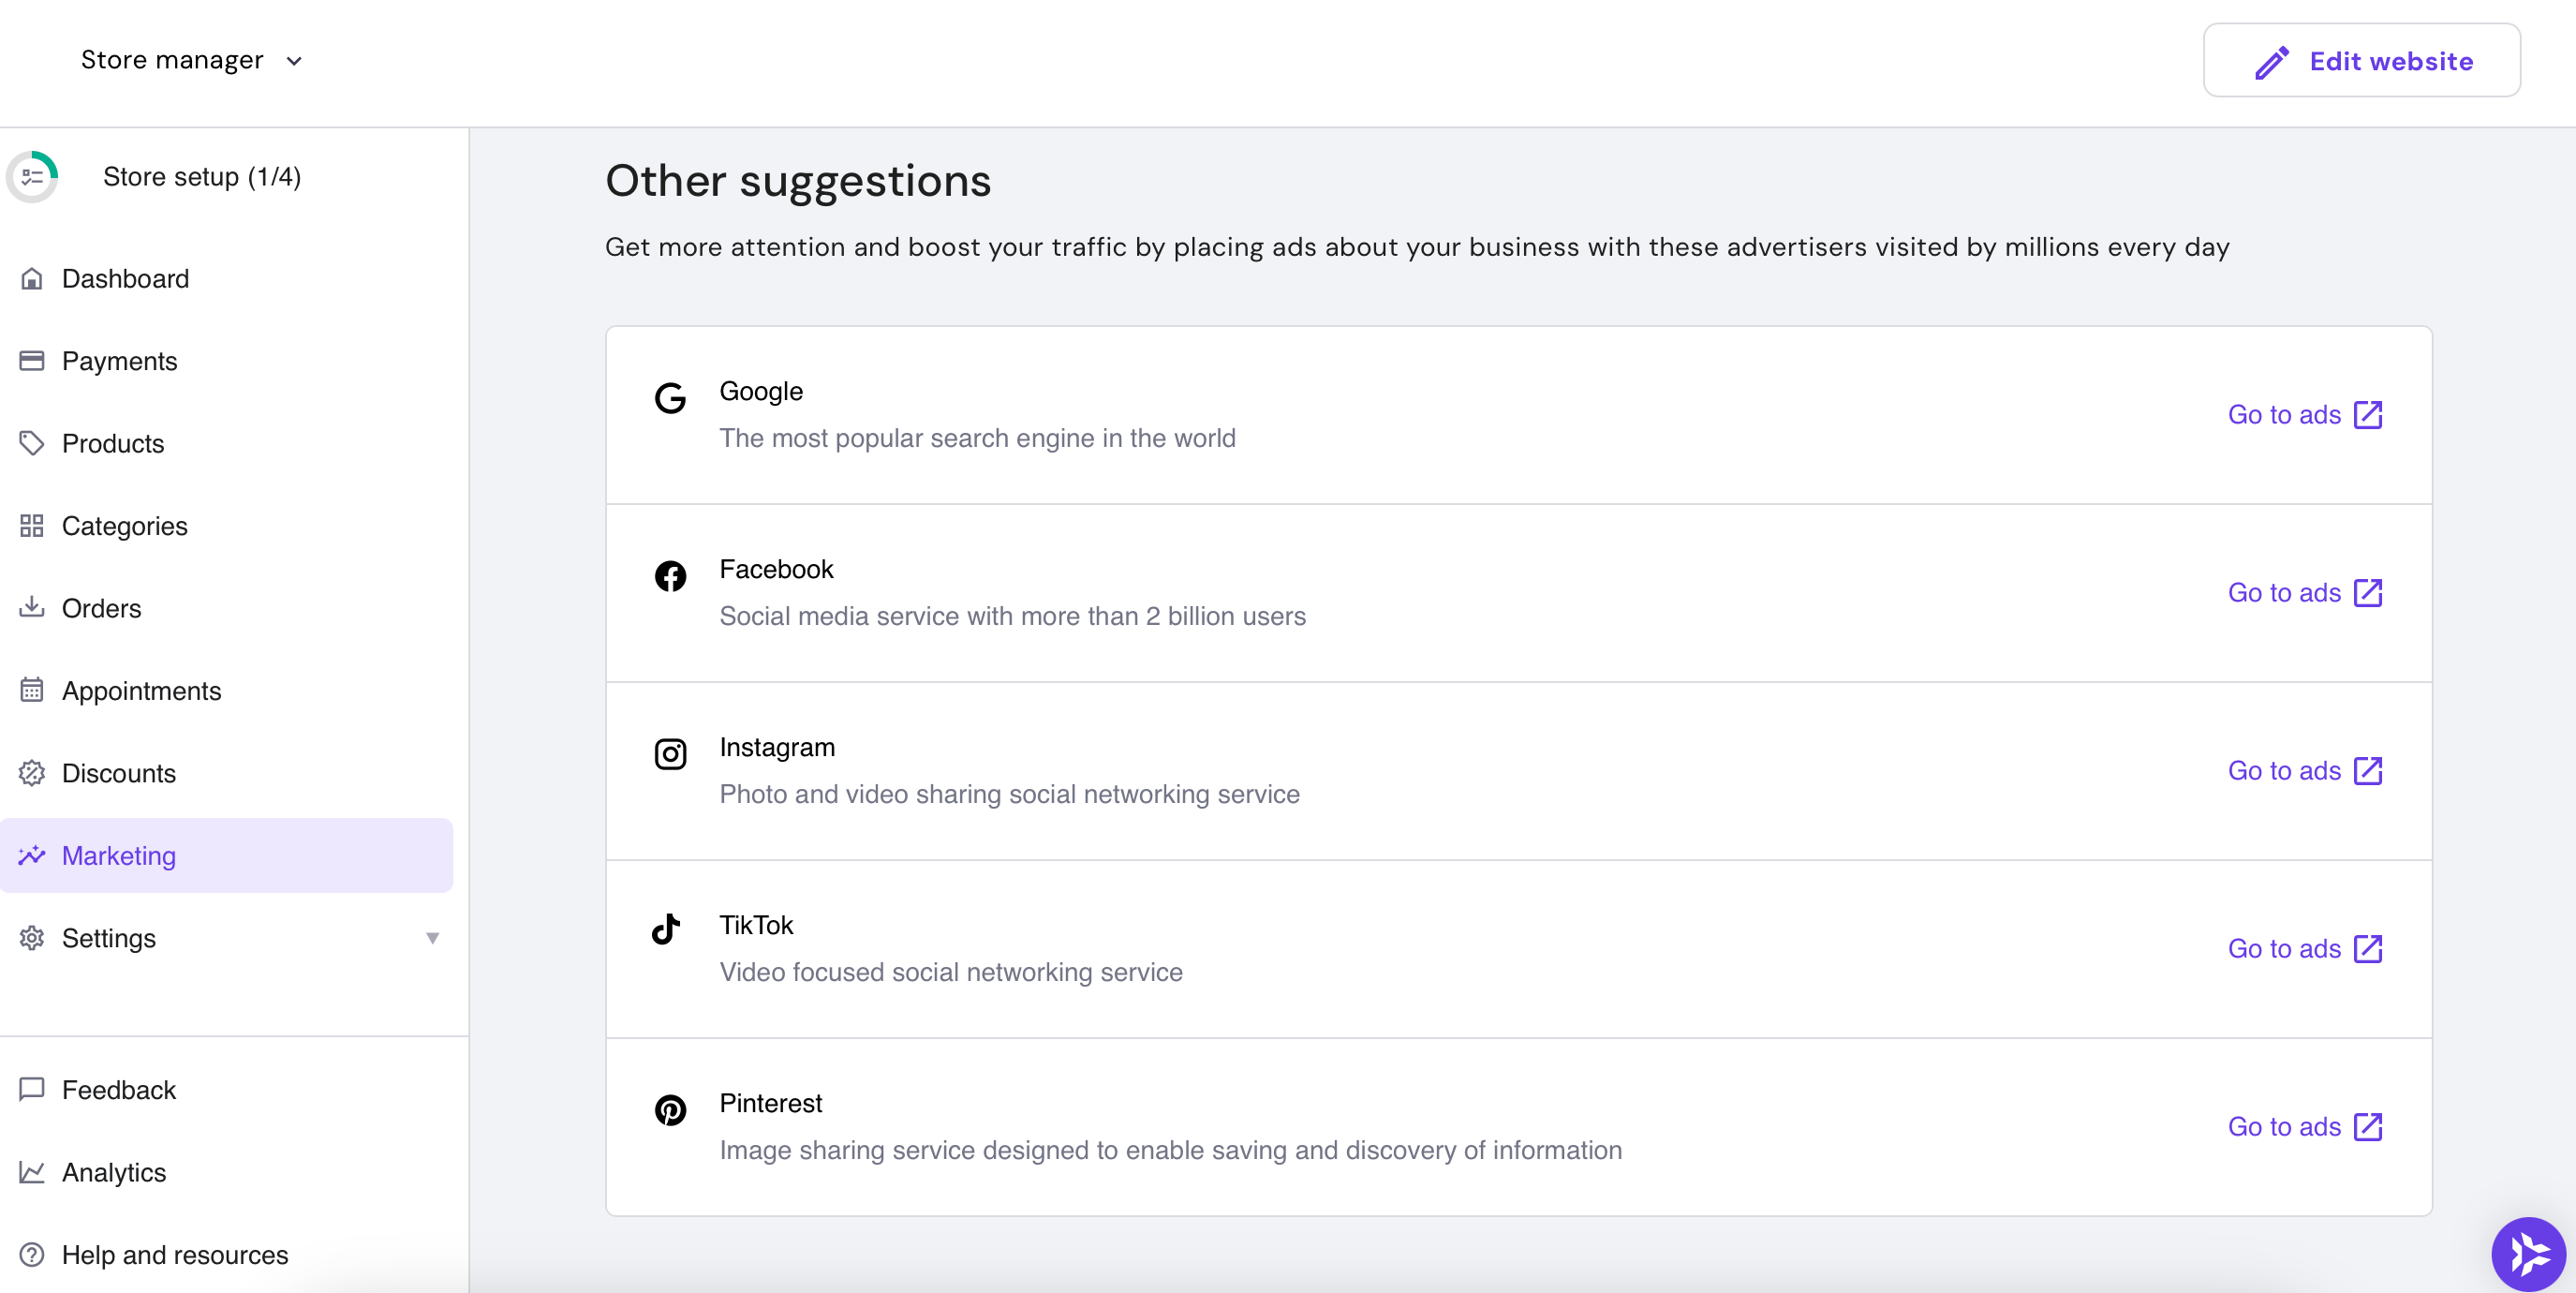Click the Pinterest logo icon
Viewport: 2576px width, 1293px height.
(x=670, y=1109)
